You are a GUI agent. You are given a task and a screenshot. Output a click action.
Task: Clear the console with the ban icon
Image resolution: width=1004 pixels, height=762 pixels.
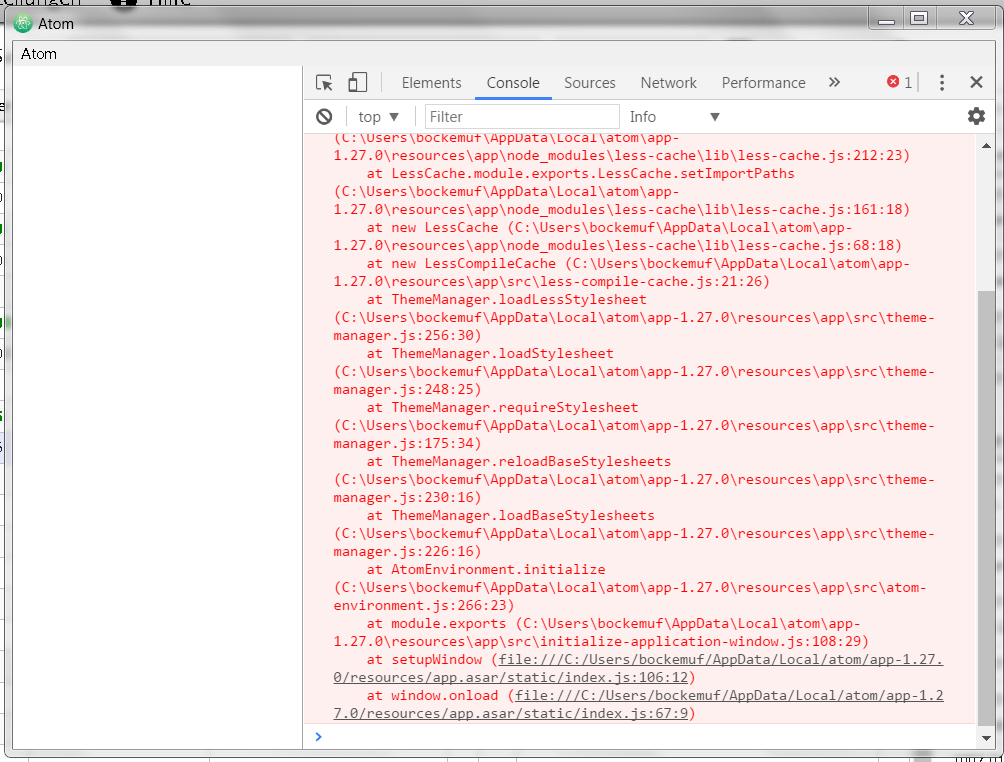click(x=324, y=117)
